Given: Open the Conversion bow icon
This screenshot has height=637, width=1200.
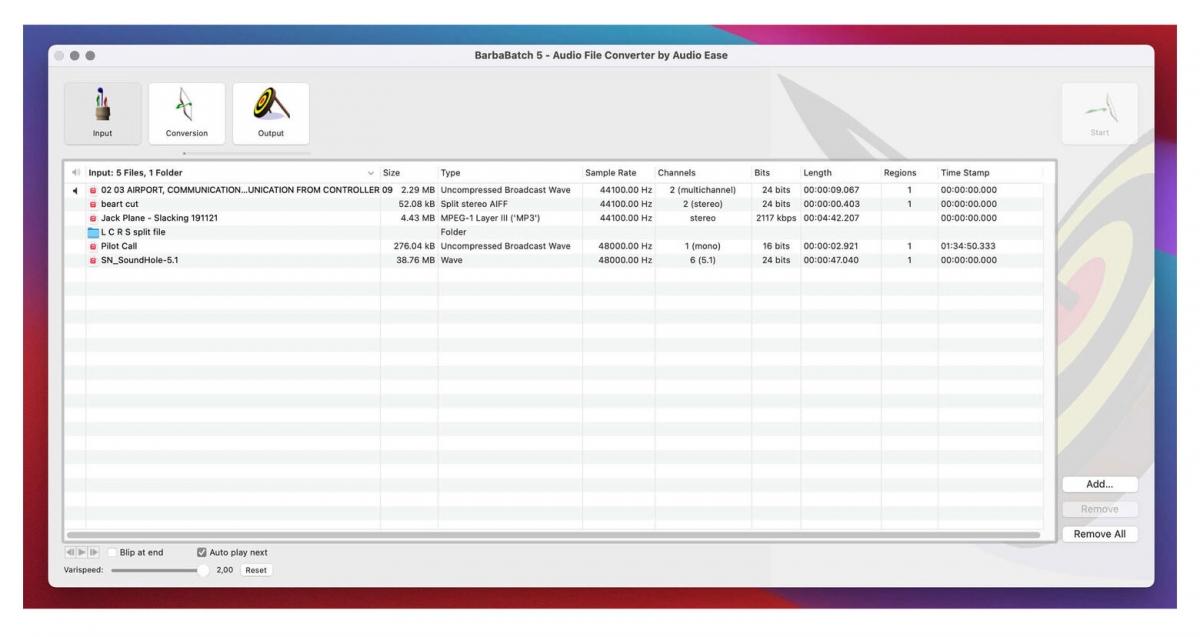Looking at the screenshot, I should tap(187, 113).
